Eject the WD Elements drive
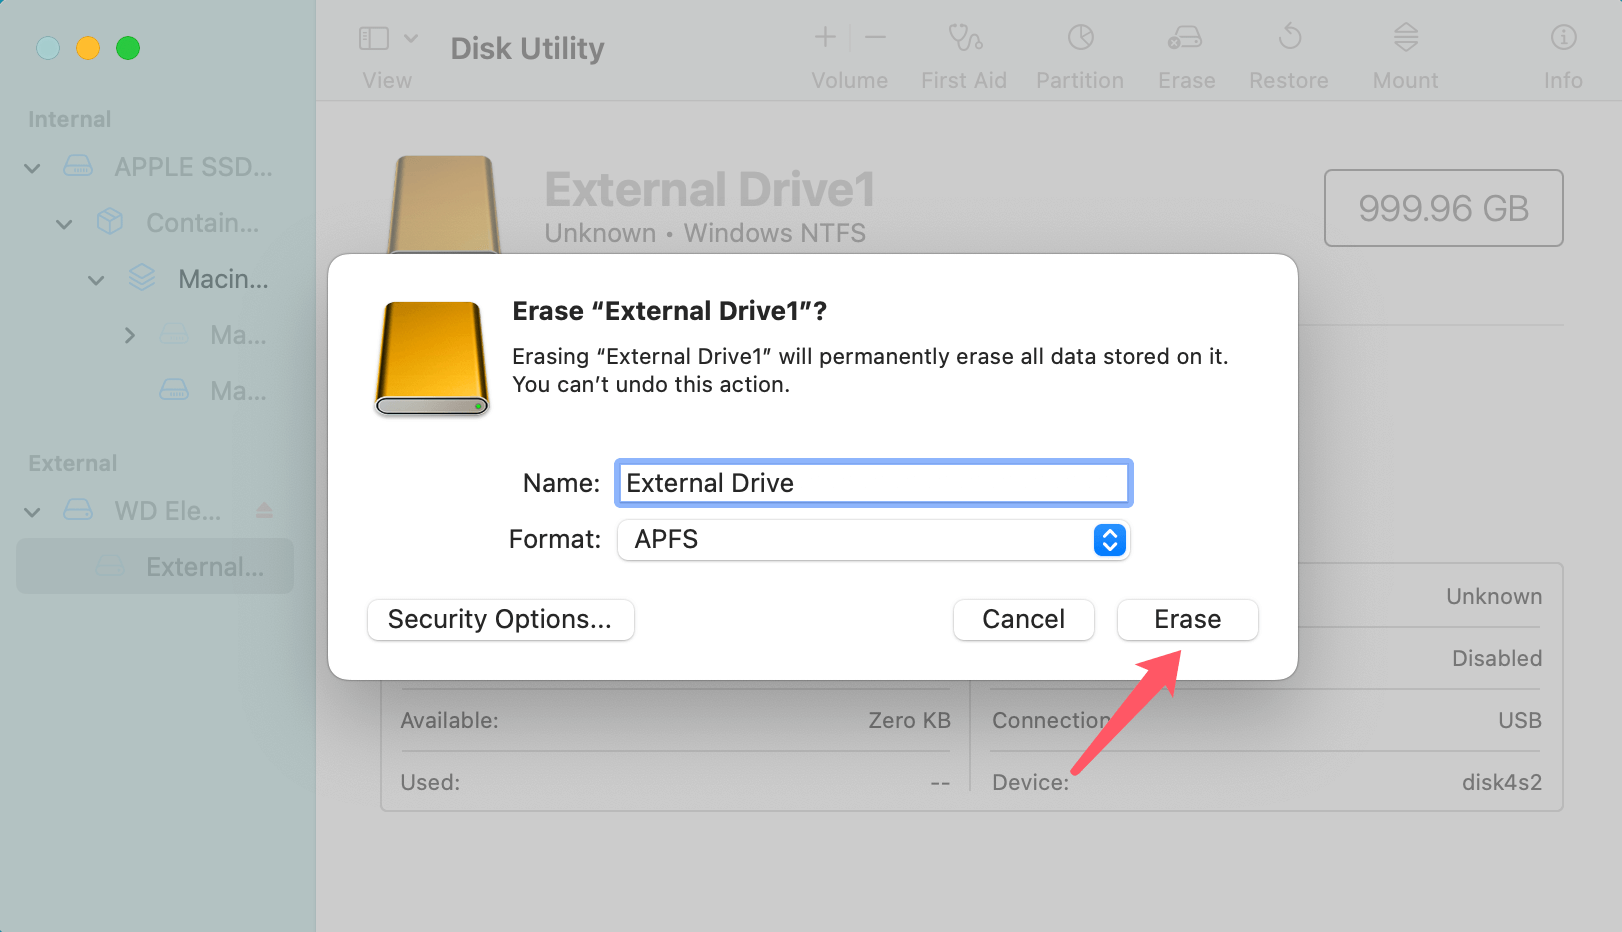The image size is (1622, 932). tap(263, 510)
